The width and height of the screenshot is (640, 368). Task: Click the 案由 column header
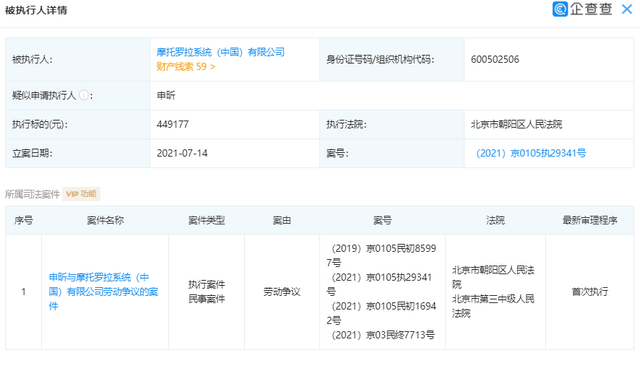tap(282, 220)
